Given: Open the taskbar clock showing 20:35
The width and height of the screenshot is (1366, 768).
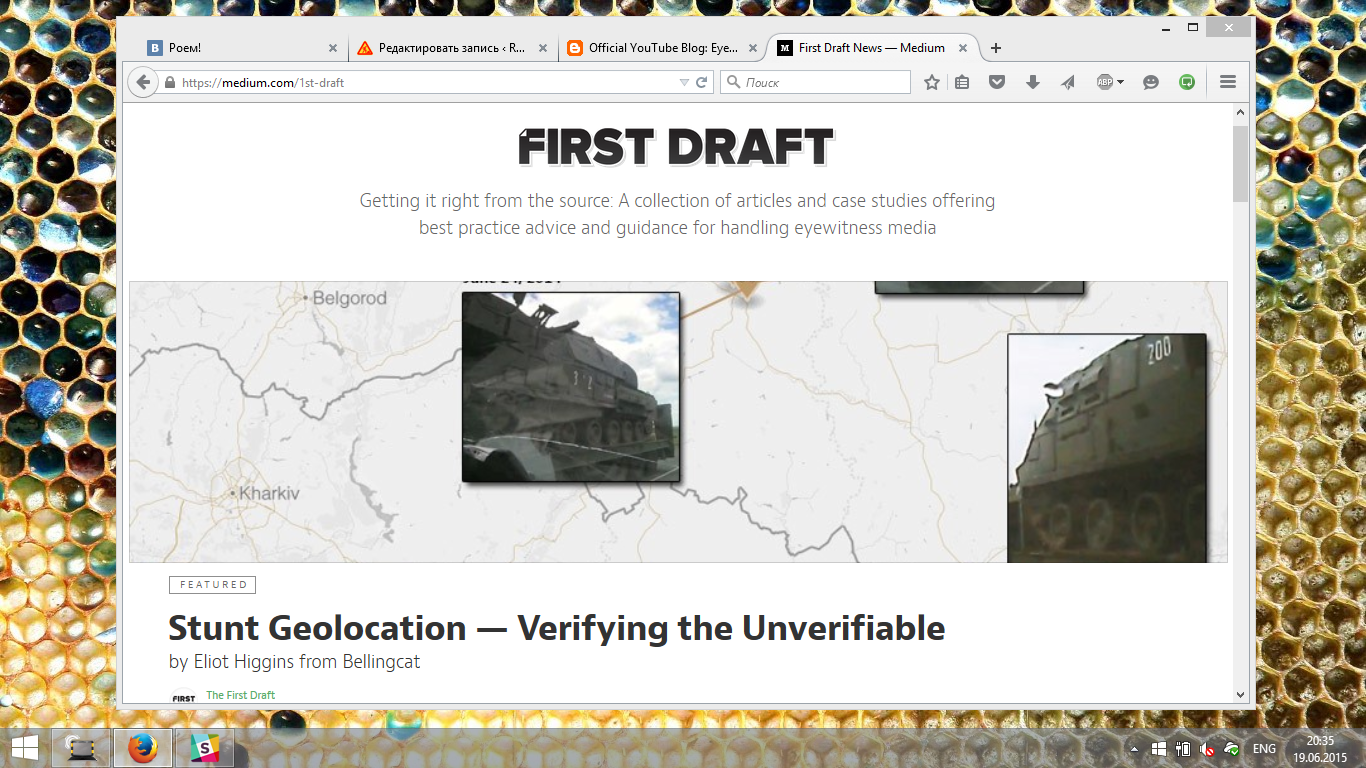Looking at the screenshot, I should [1320, 748].
